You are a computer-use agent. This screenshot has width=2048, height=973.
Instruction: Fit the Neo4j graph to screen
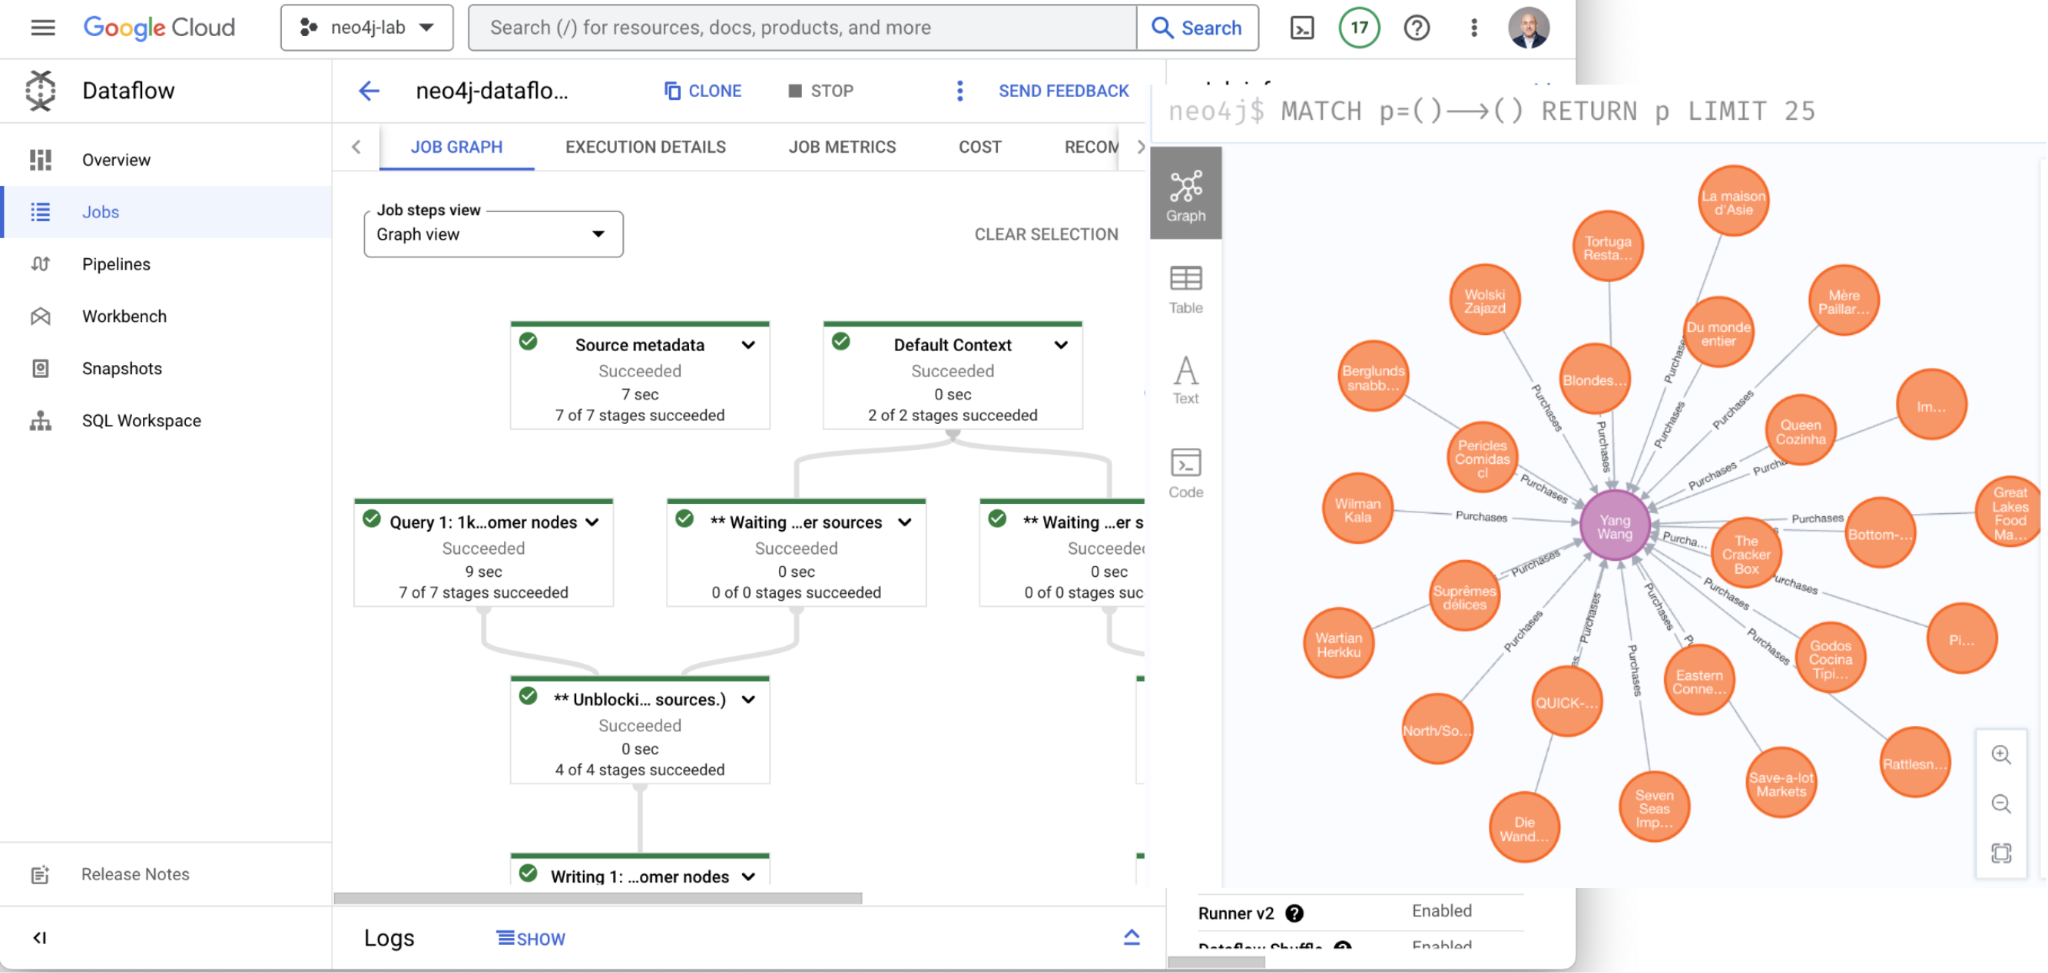point(2001,853)
